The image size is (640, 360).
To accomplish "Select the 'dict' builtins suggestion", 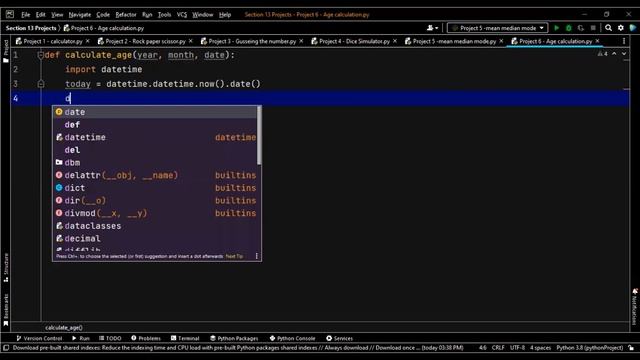I will coord(155,188).
